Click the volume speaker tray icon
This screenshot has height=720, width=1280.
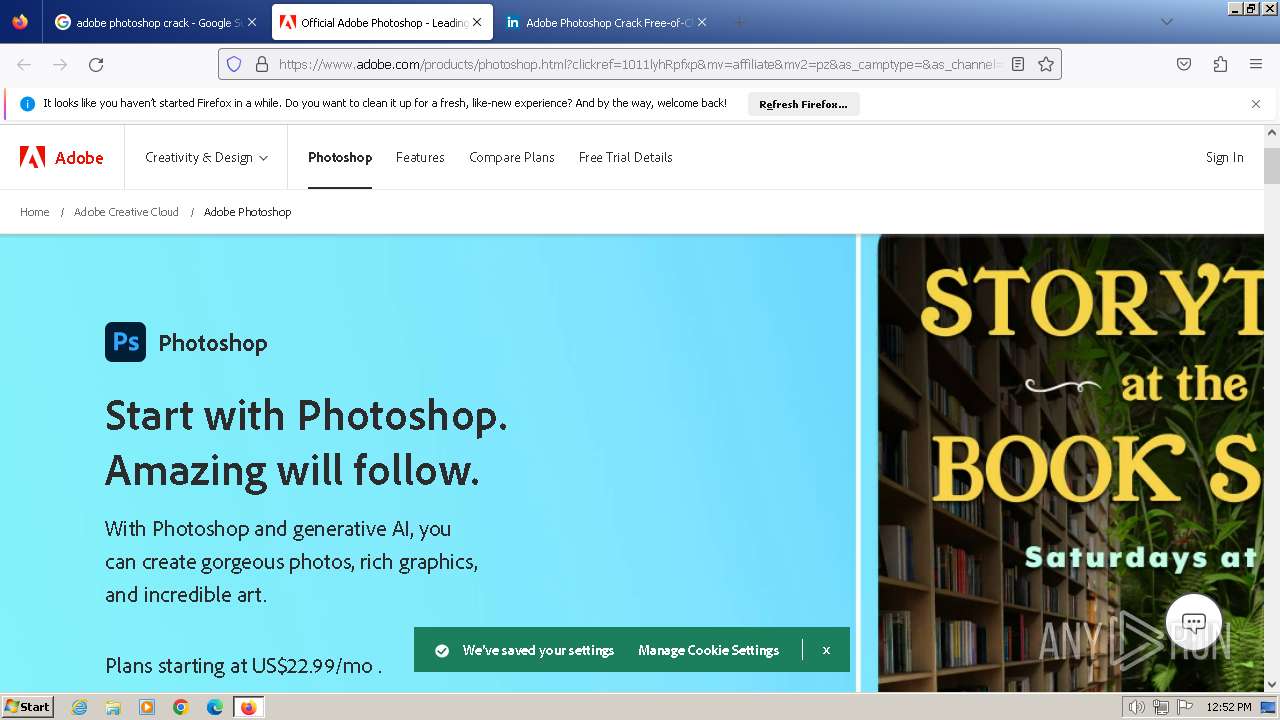(1137, 707)
